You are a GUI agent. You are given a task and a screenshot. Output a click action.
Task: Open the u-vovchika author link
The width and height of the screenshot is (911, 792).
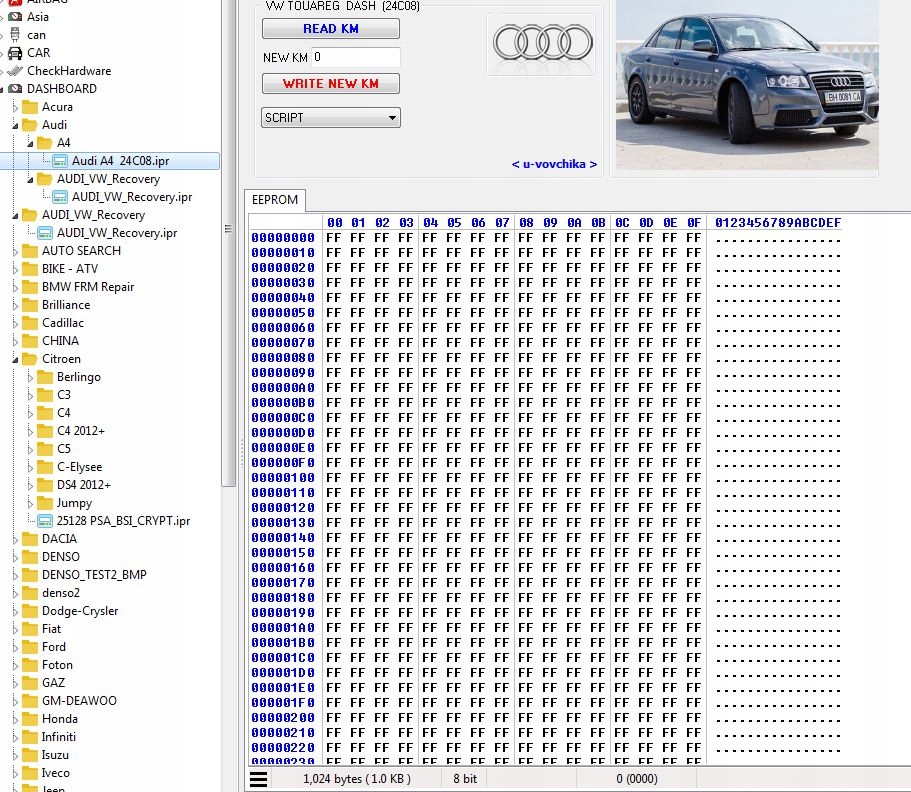pyautogui.click(x=554, y=164)
